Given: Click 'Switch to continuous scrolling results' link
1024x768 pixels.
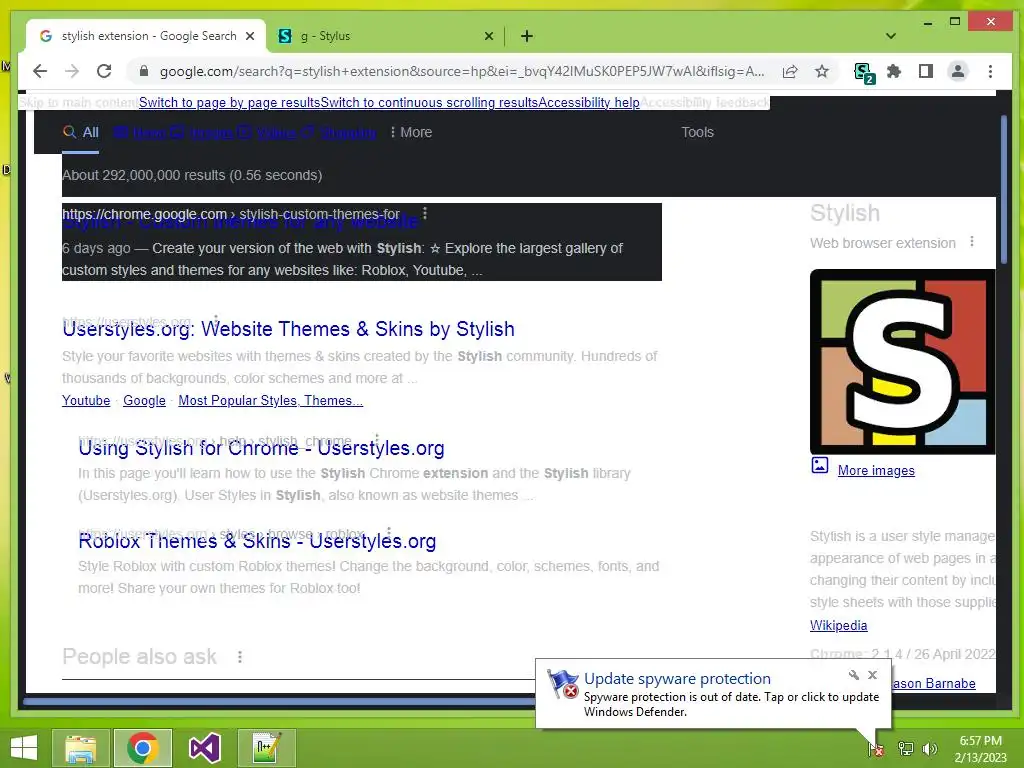Looking at the screenshot, I should point(429,103).
